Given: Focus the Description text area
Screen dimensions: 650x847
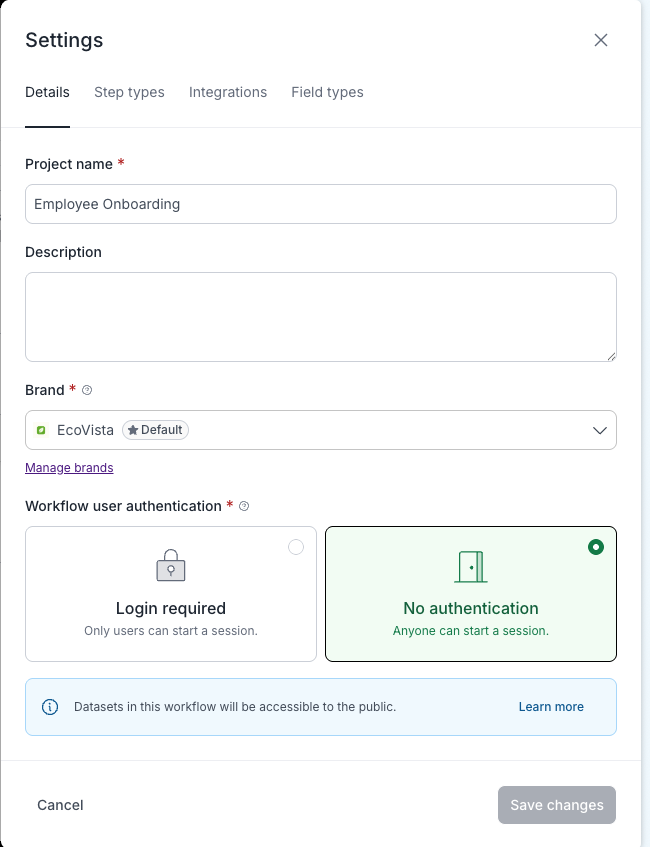Looking at the screenshot, I should (x=320, y=316).
